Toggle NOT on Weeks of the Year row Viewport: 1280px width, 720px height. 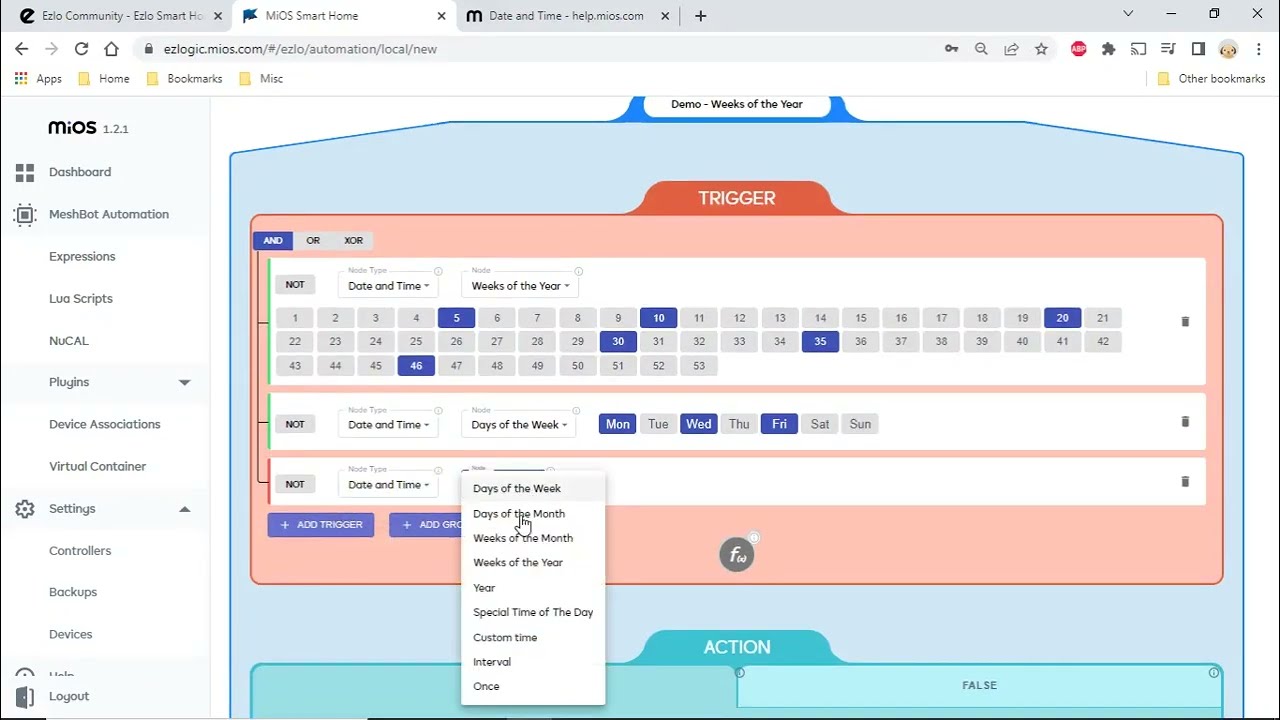(295, 285)
